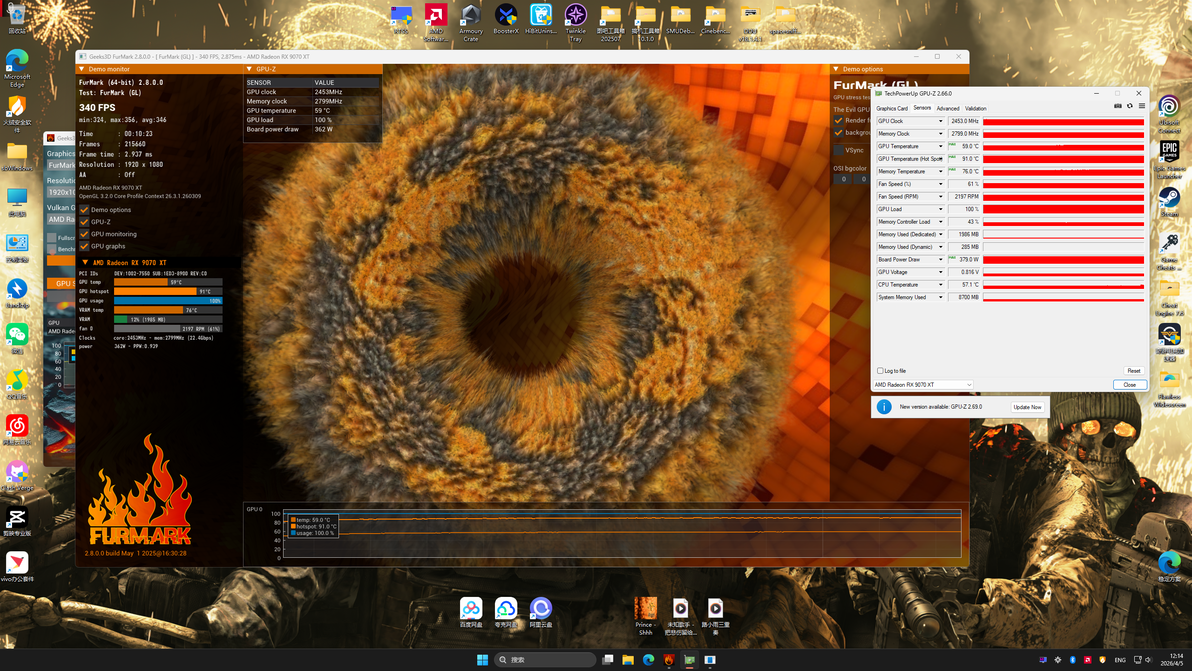The width and height of the screenshot is (1192, 671).
Task: Open File Explorer from the taskbar
Action: 628,660
